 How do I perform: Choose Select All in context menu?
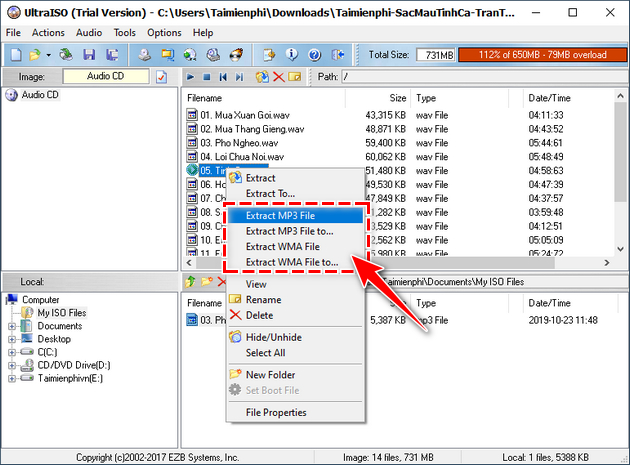(x=296, y=353)
